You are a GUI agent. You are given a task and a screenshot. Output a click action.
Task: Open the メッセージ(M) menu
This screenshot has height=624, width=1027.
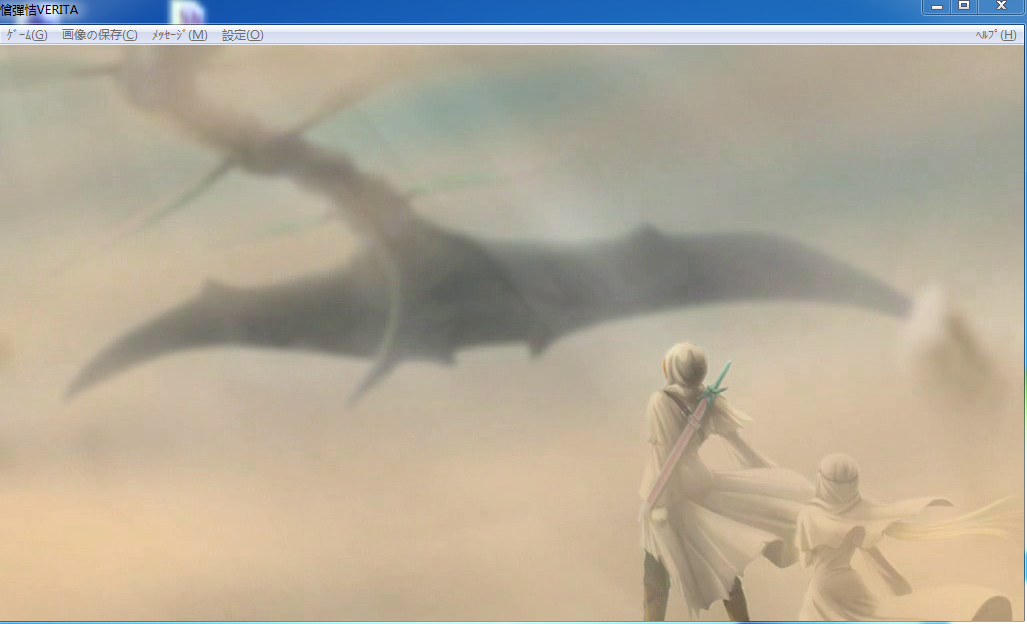coord(179,35)
